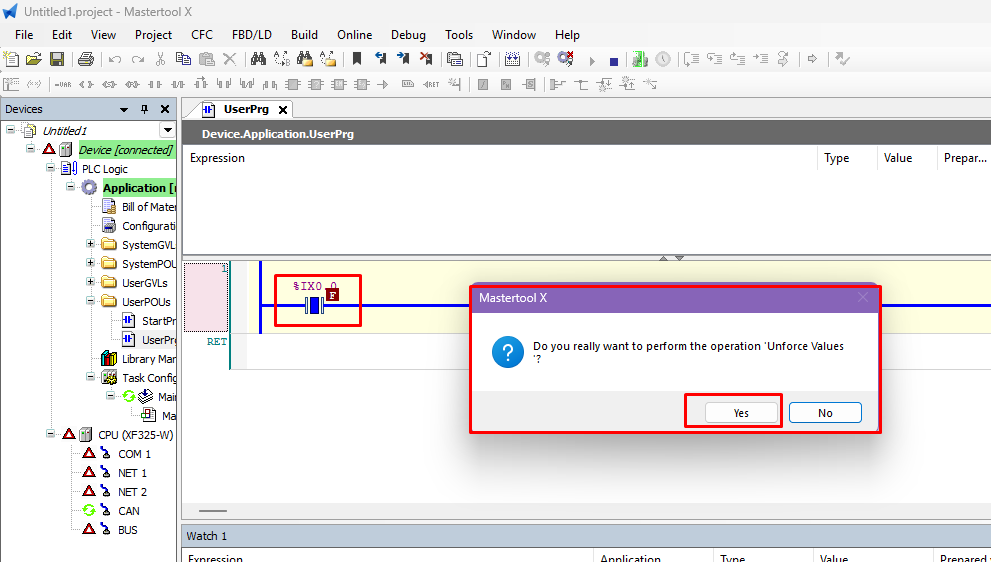
Task: Select the CAN item in device tree
Action: pyautogui.click(x=128, y=511)
